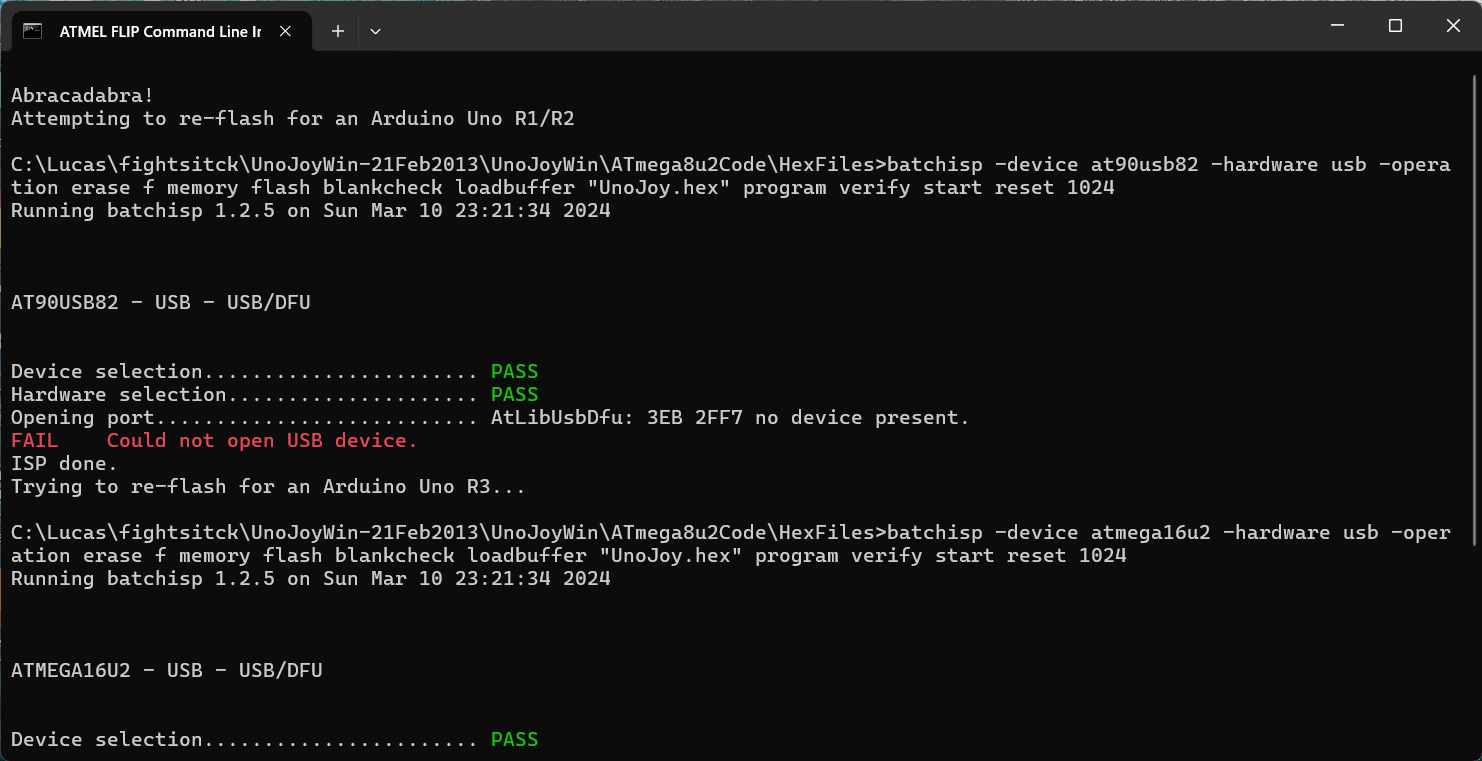The image size is (1482, 761).
Task: Click the 'Abracadabra!' line
Action: (83, 96)
